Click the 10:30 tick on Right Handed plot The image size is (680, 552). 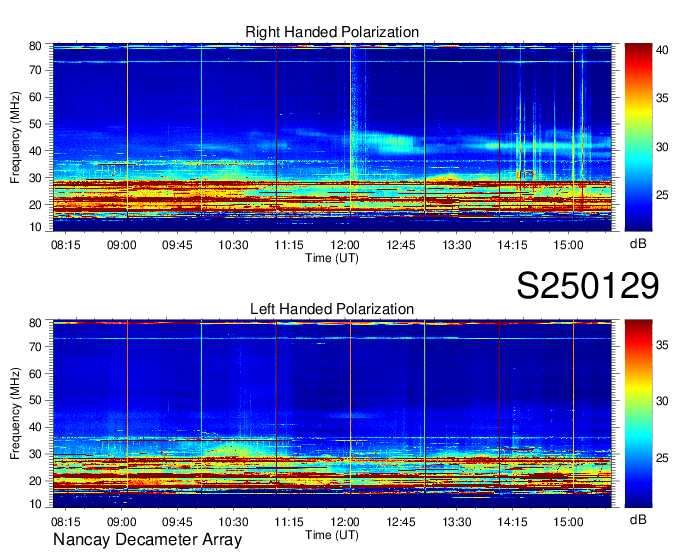pyautogui.click(x=233, y=245)
